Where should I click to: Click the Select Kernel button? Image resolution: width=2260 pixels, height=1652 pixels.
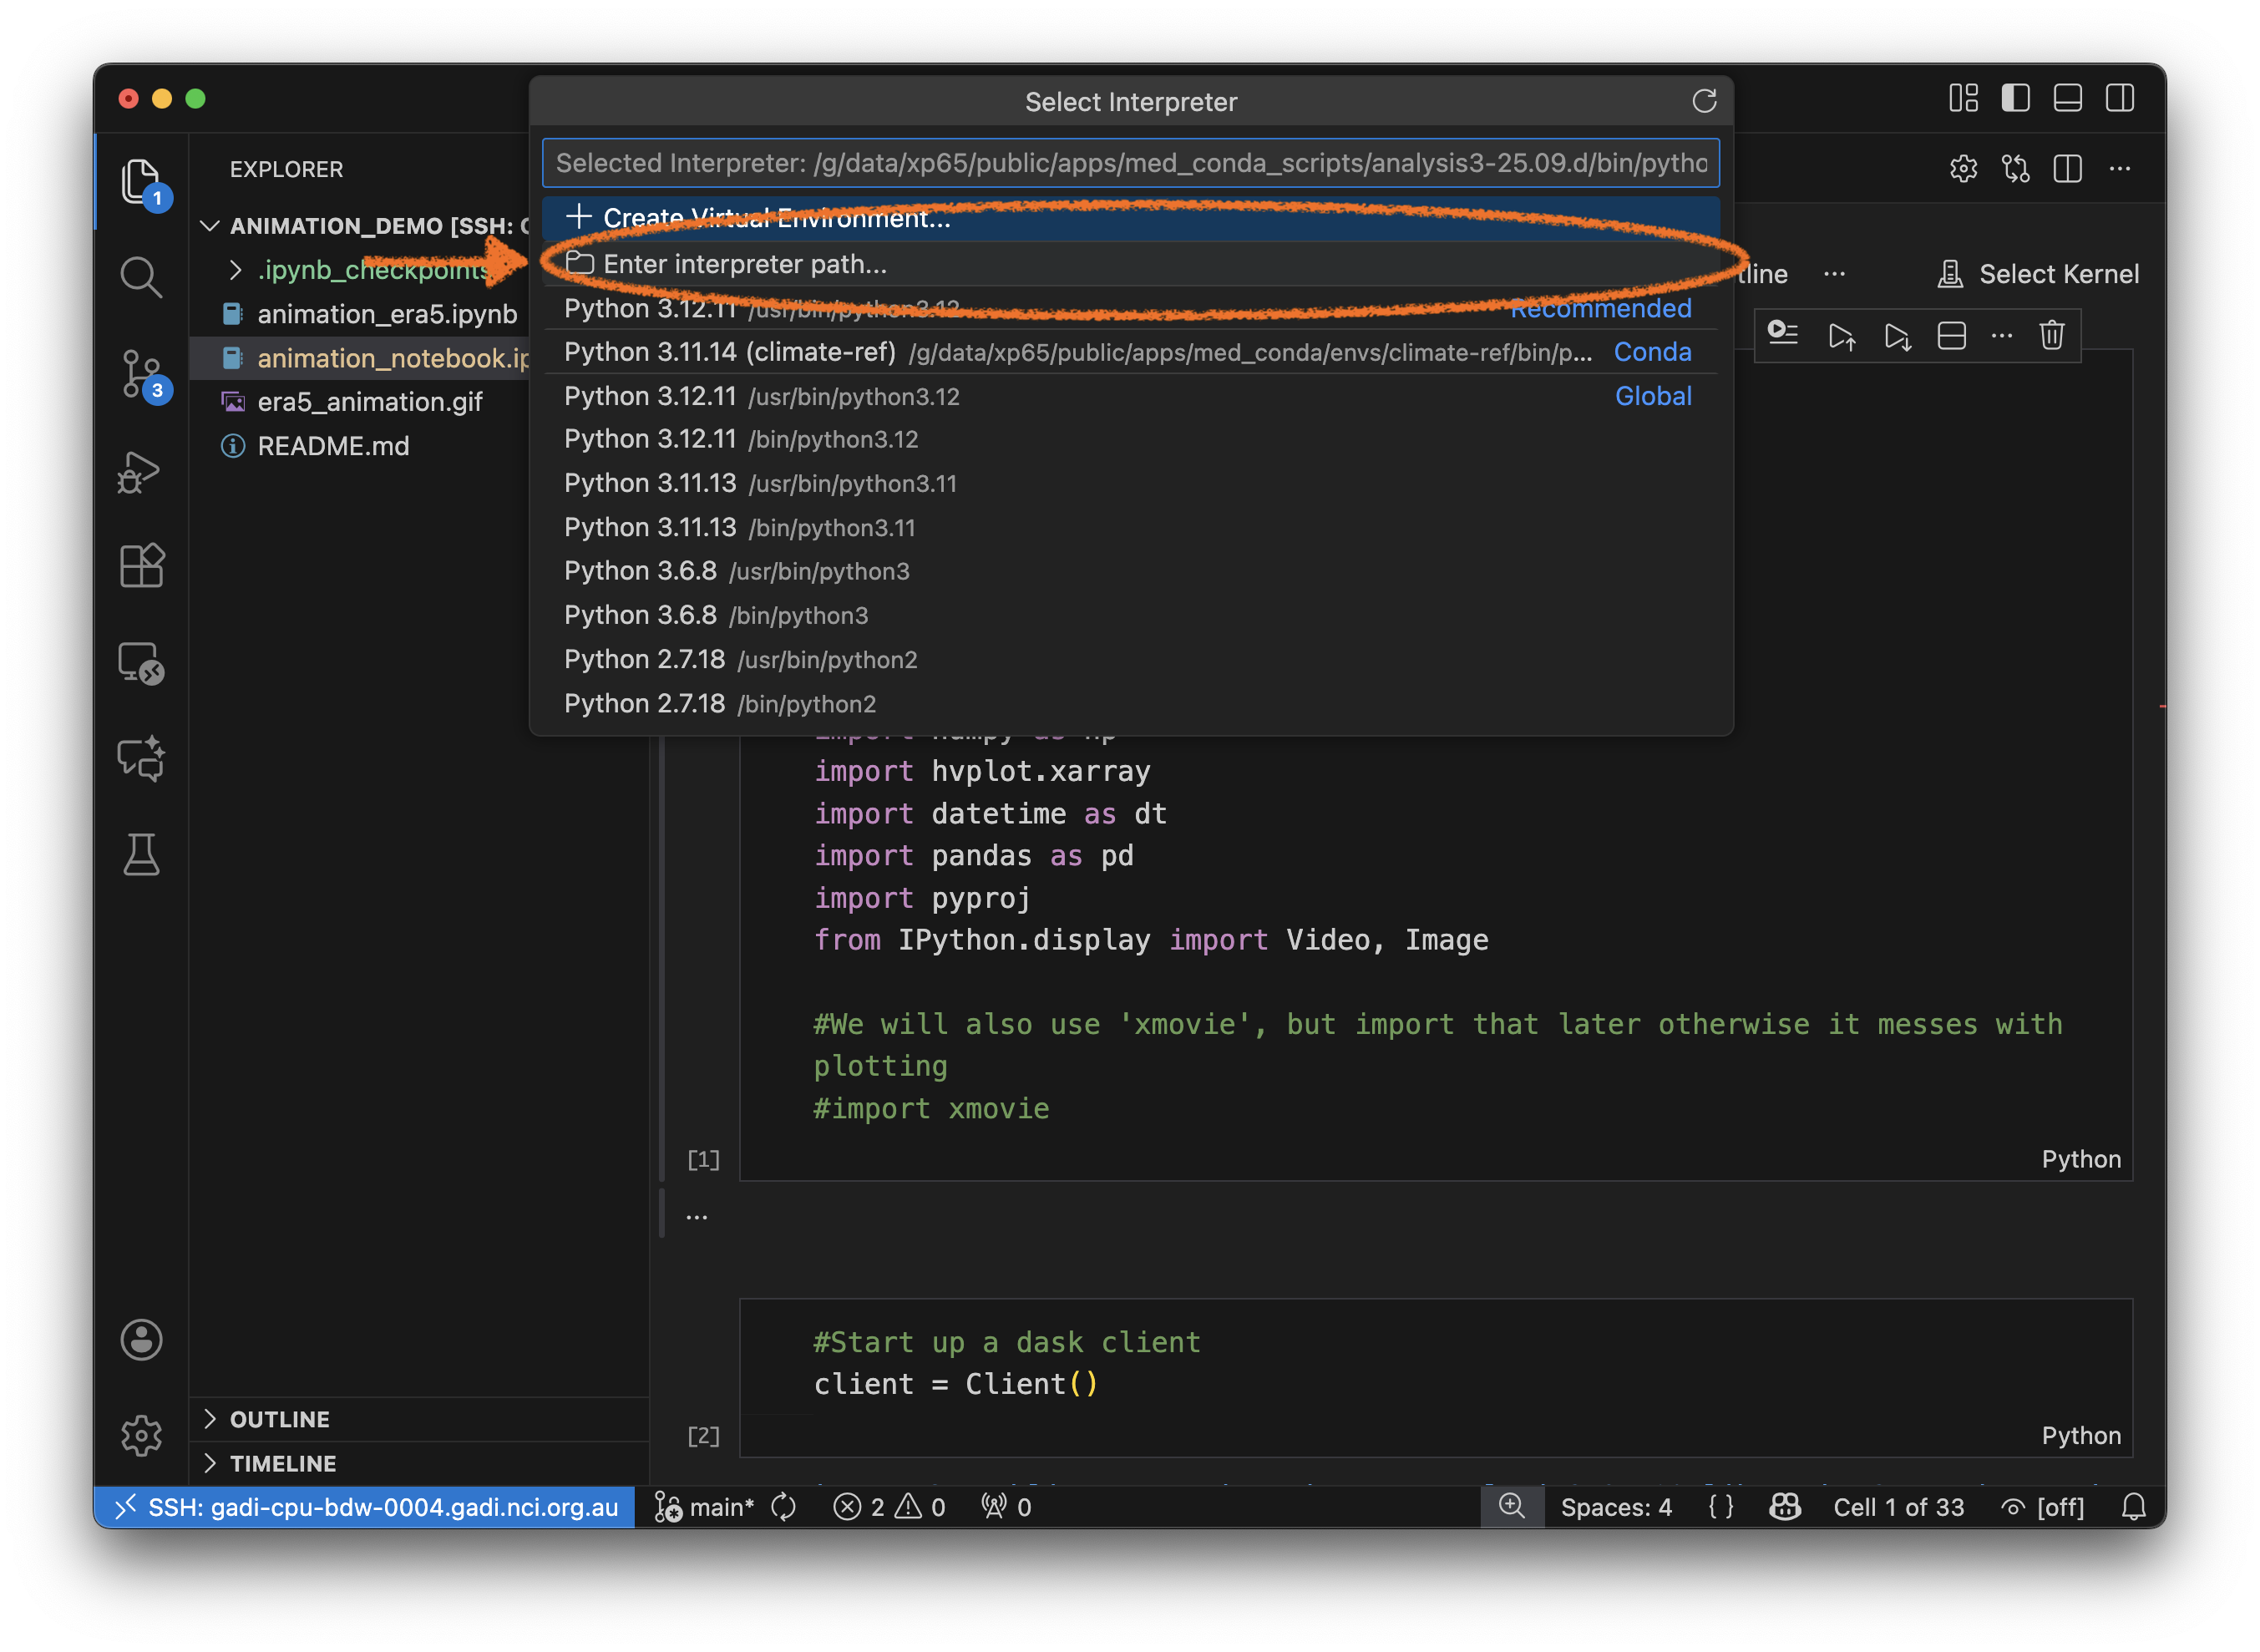[x=2040, y=274]
